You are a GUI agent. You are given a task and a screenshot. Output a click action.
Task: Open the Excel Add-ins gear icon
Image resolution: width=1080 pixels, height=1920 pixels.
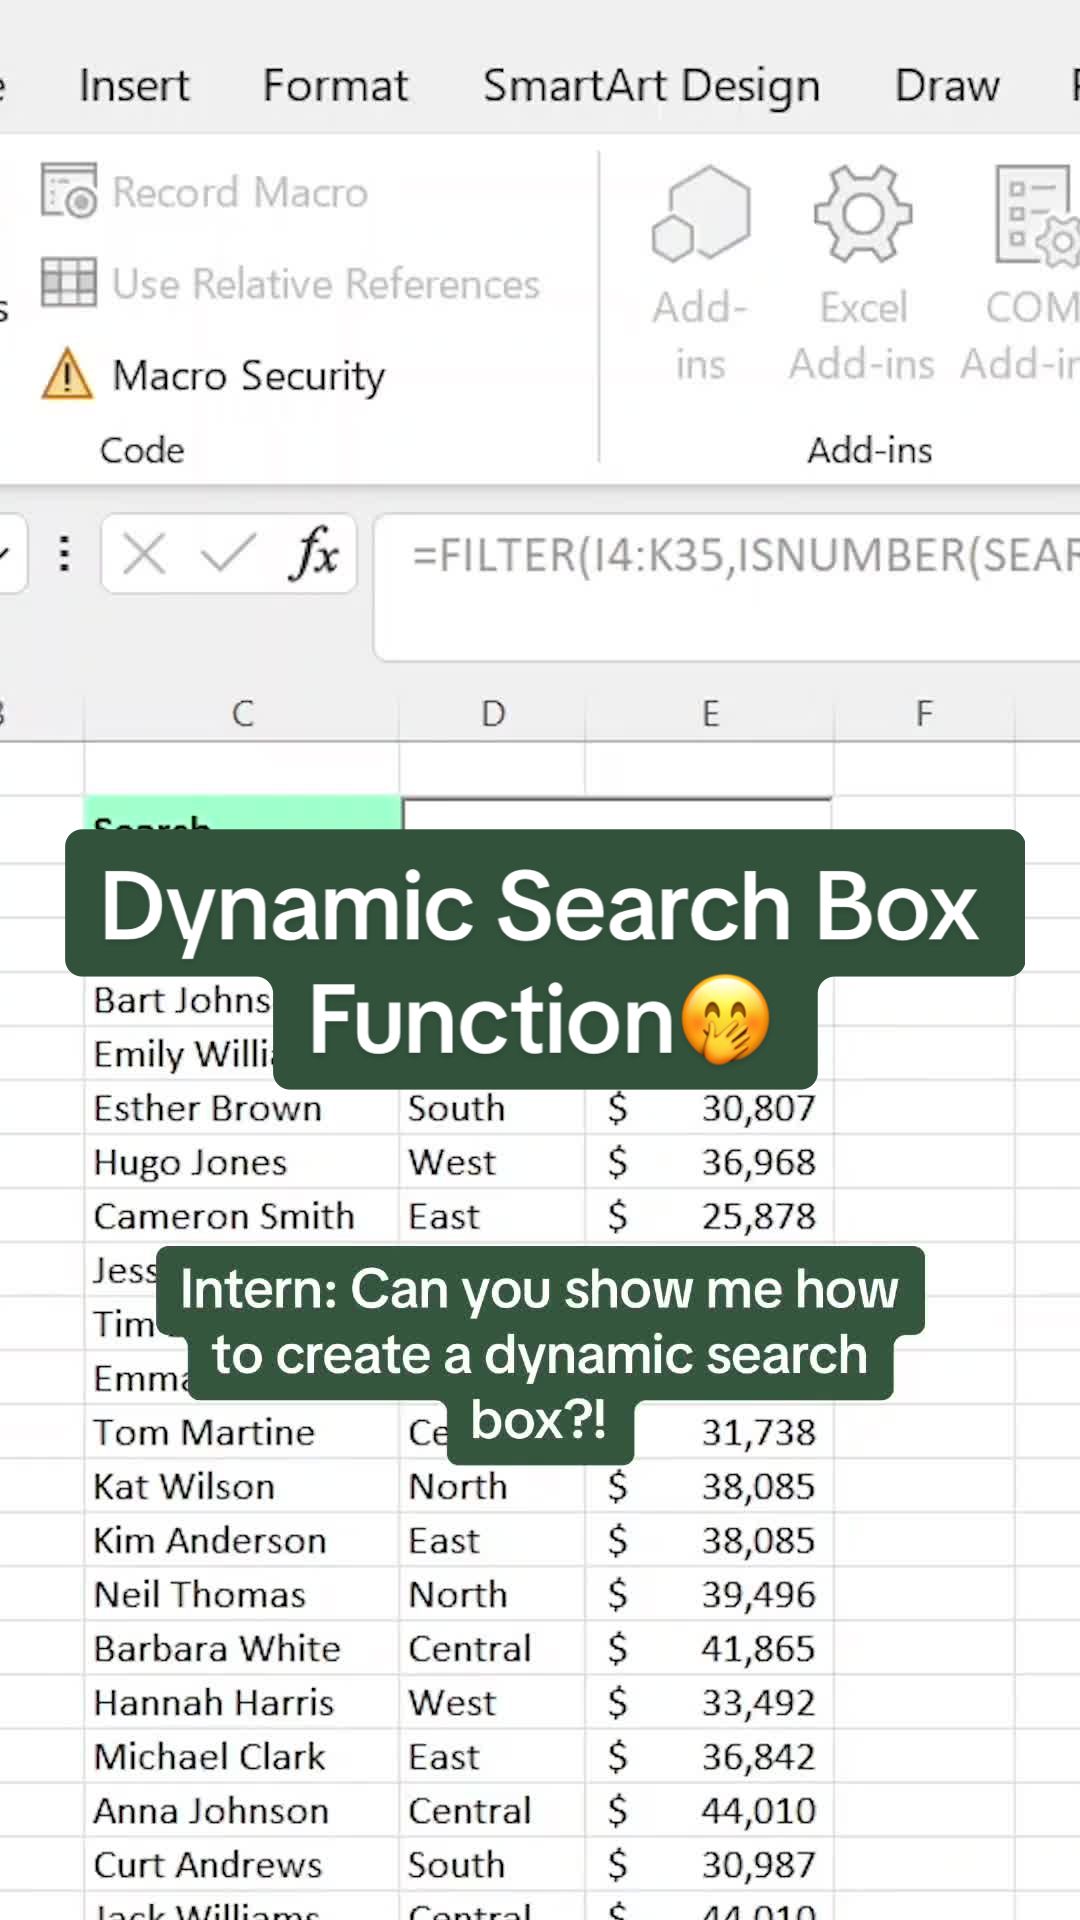(x=862, y=214)
